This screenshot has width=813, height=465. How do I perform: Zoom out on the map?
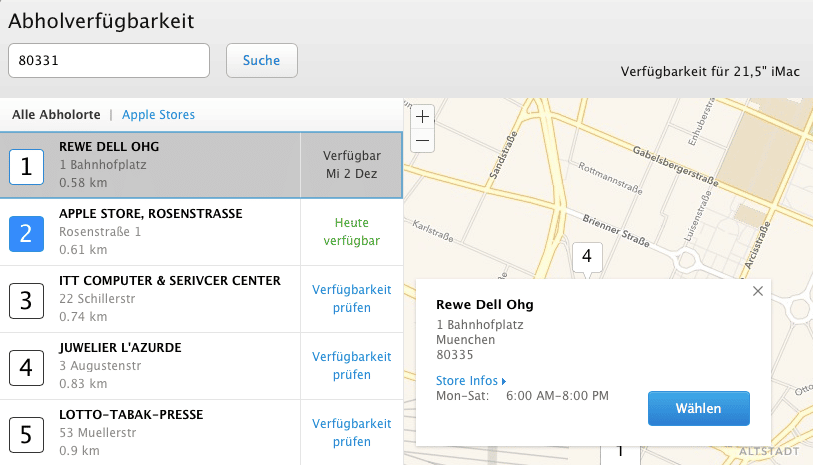[x=423, y=140]
